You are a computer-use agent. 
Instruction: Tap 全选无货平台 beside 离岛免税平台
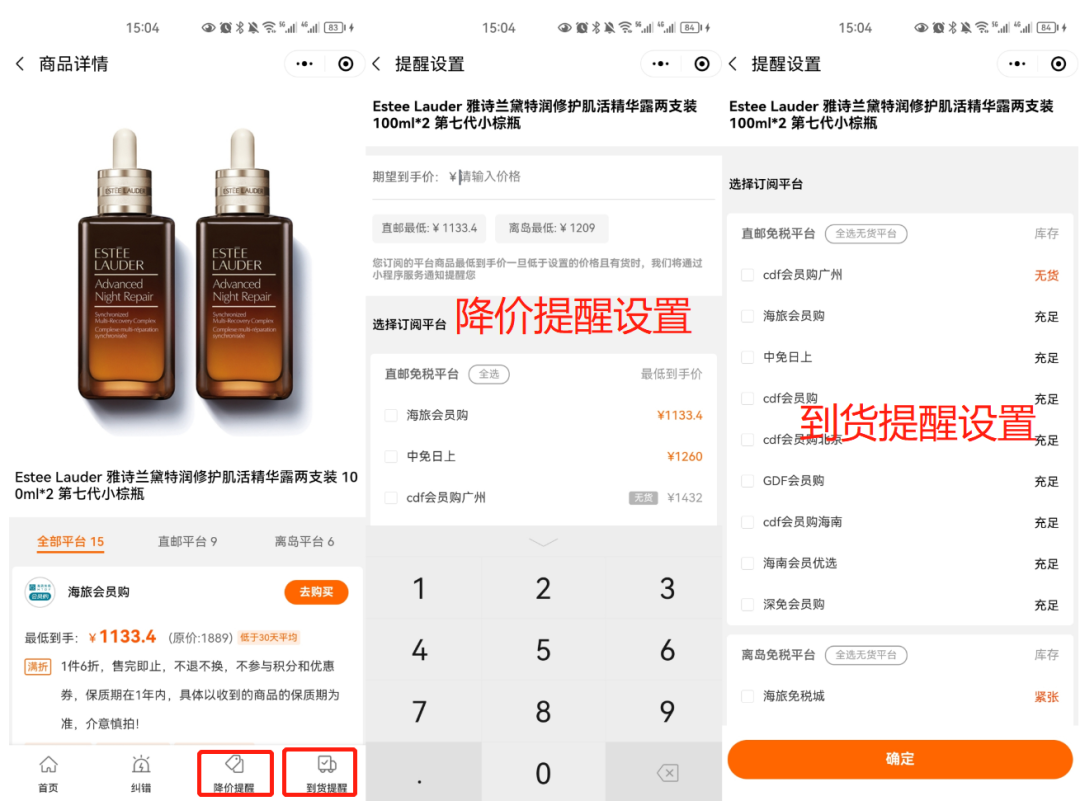click(x=866, y=655)
